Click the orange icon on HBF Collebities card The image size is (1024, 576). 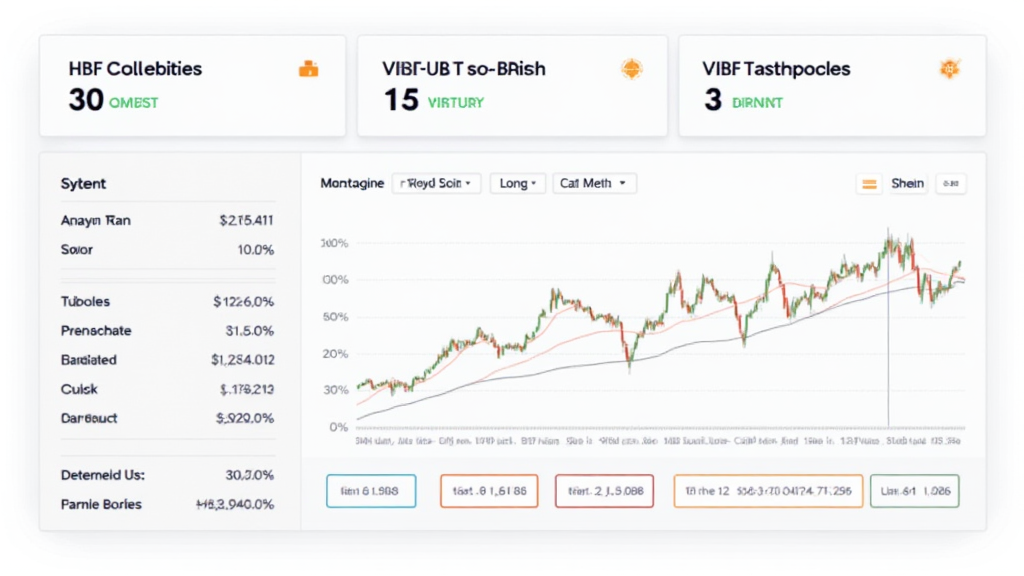point(308,69)
